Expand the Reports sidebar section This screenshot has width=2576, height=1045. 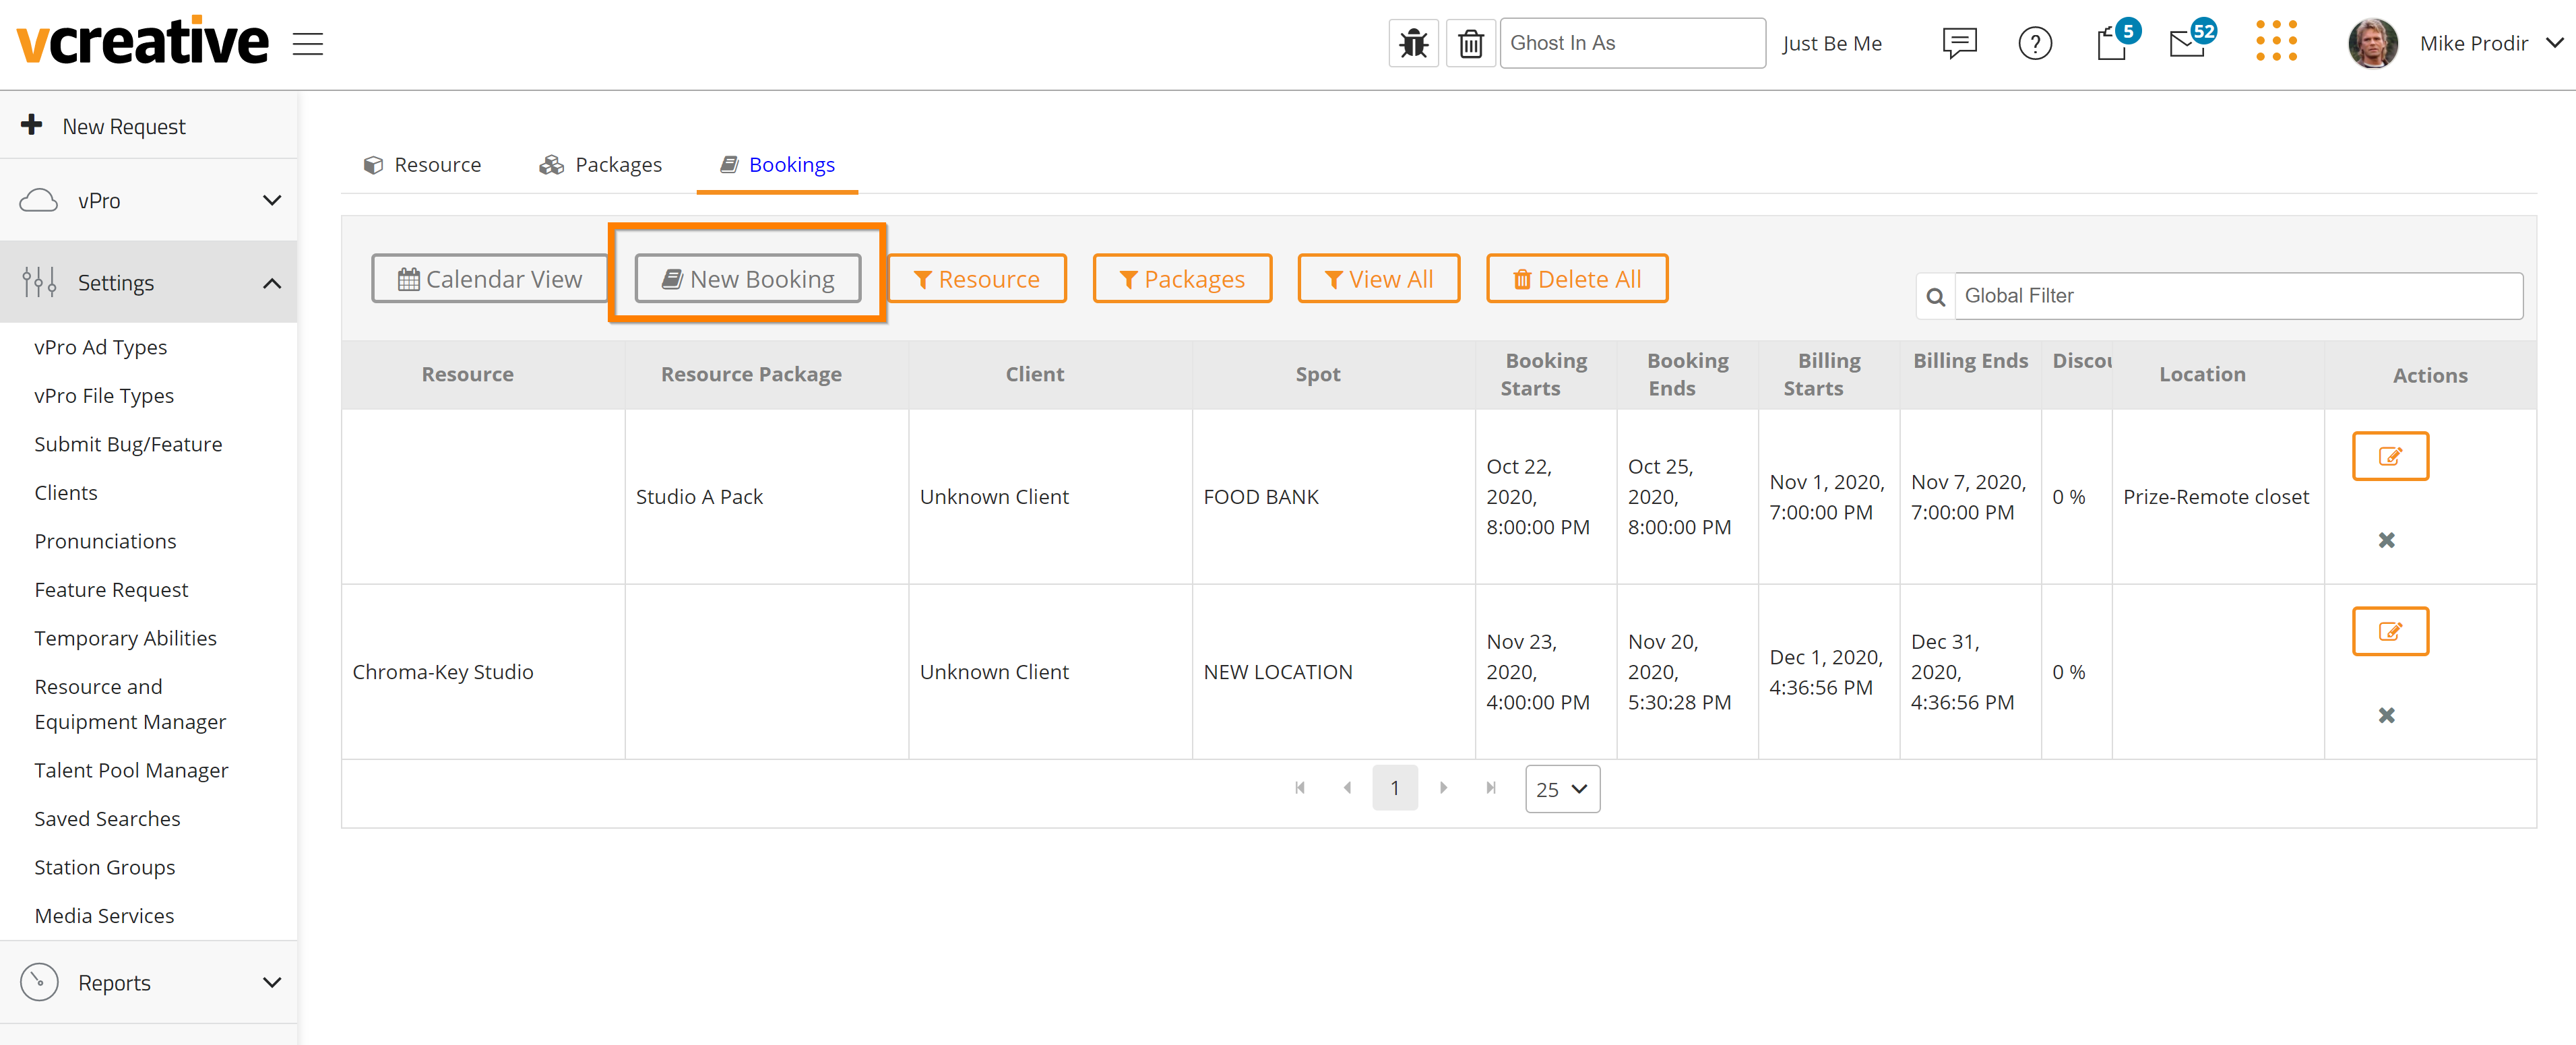tap(149, 982)
